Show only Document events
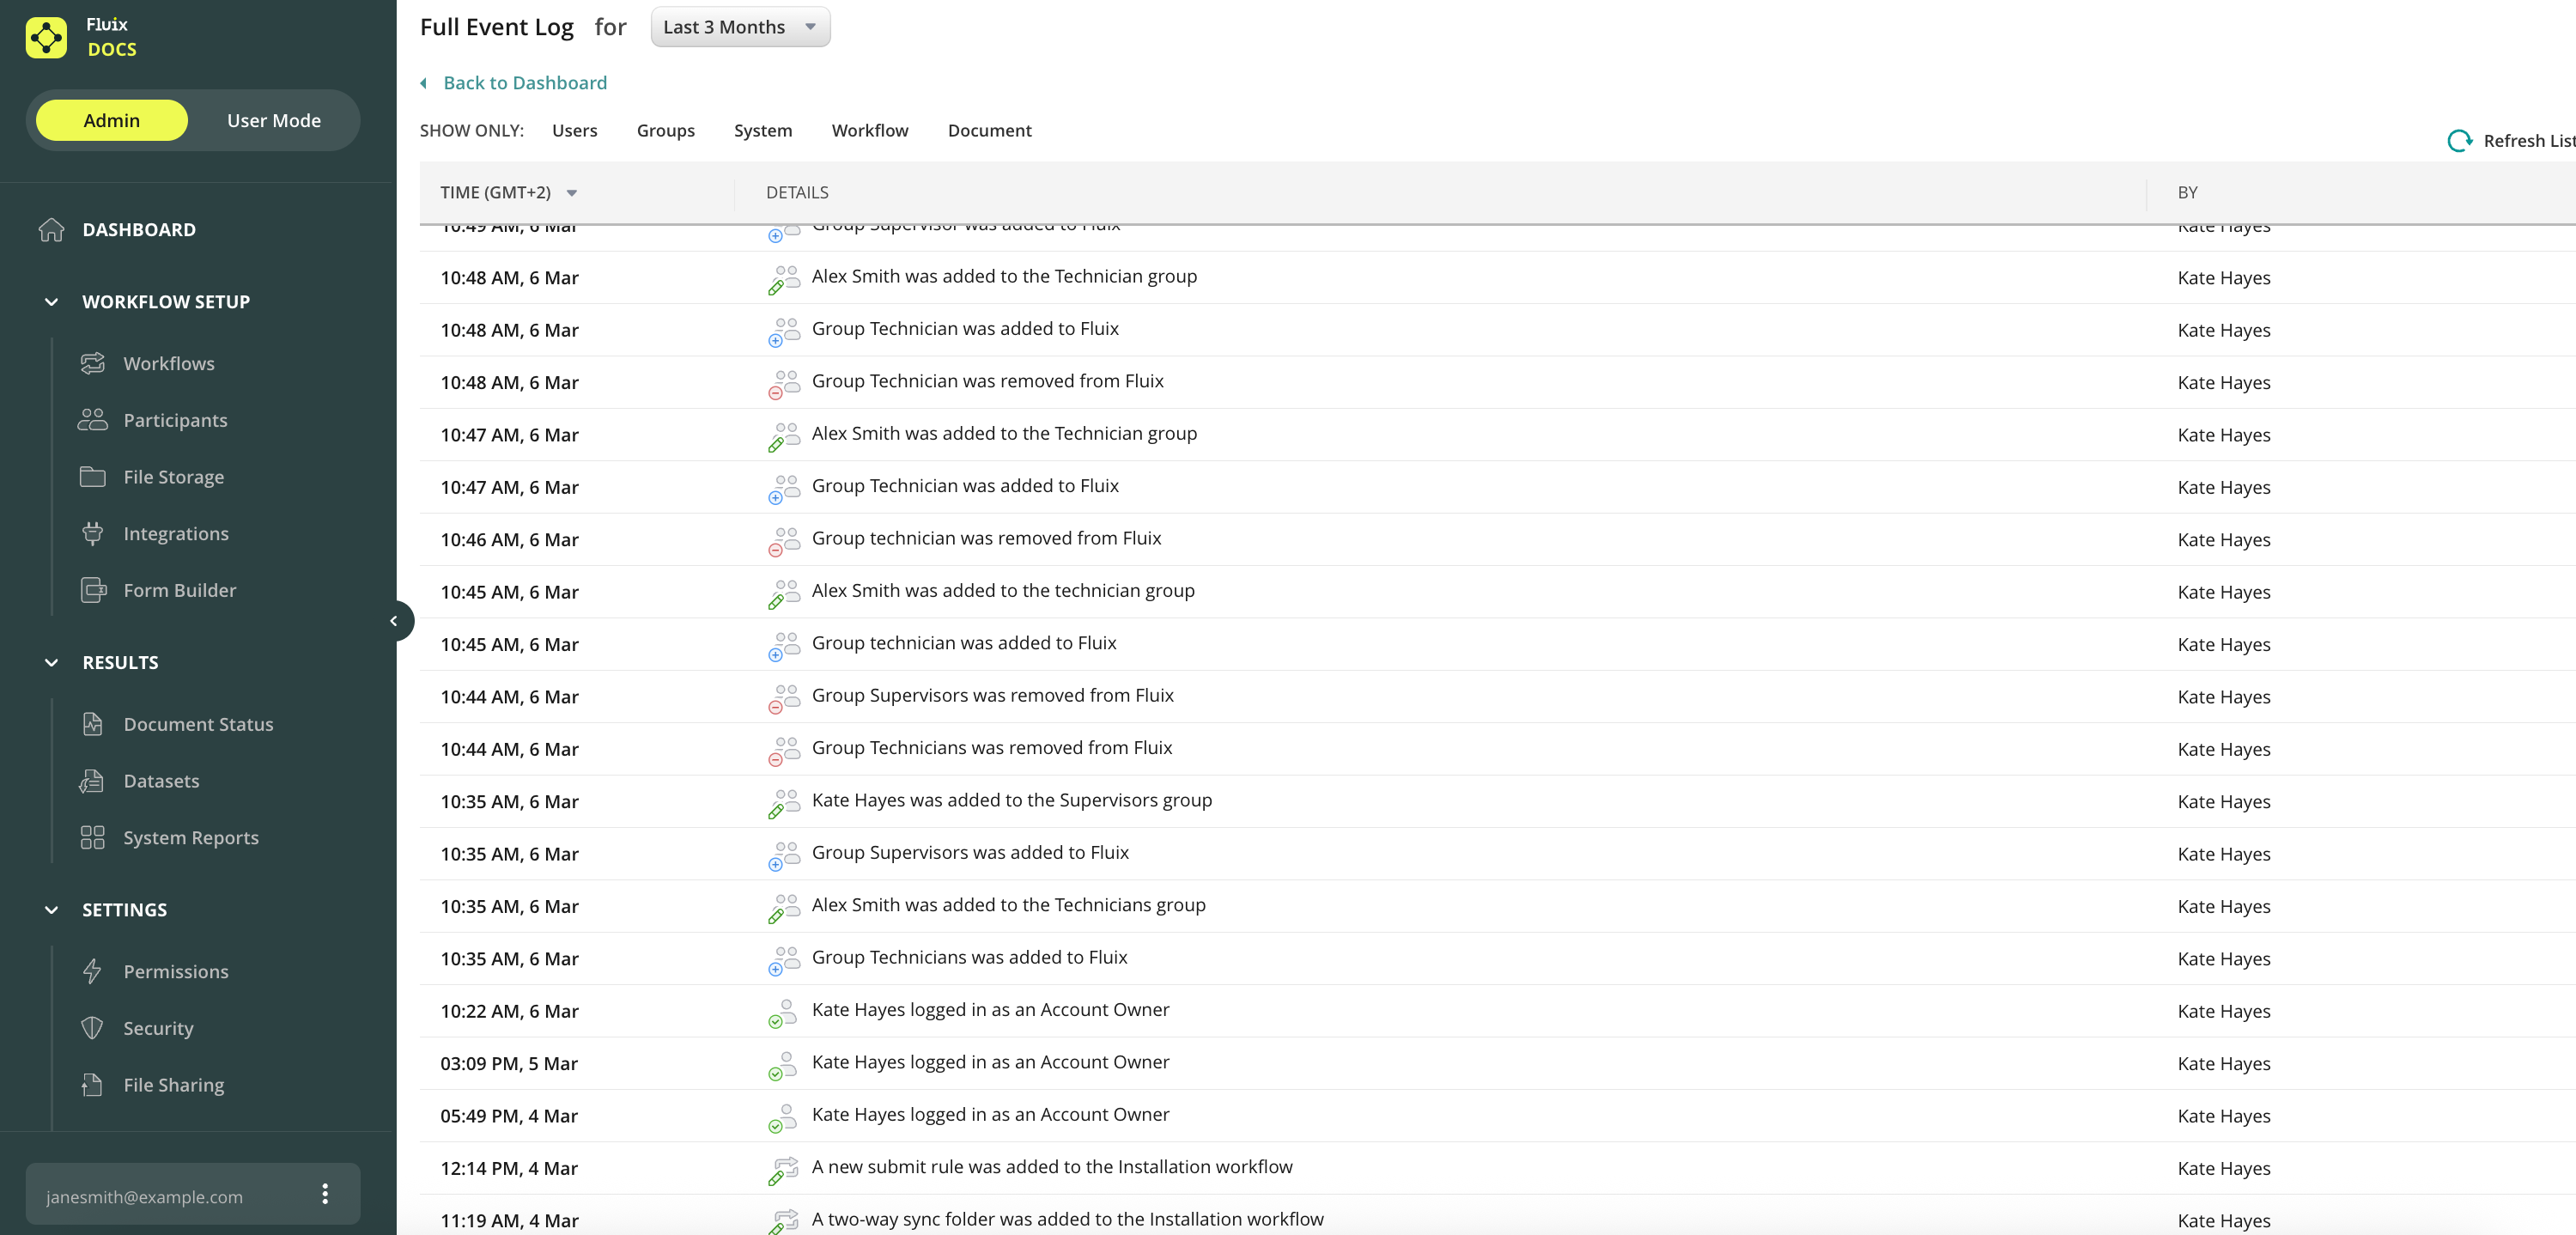The height and width of the screenshot is (1235, 2576). 989,130
